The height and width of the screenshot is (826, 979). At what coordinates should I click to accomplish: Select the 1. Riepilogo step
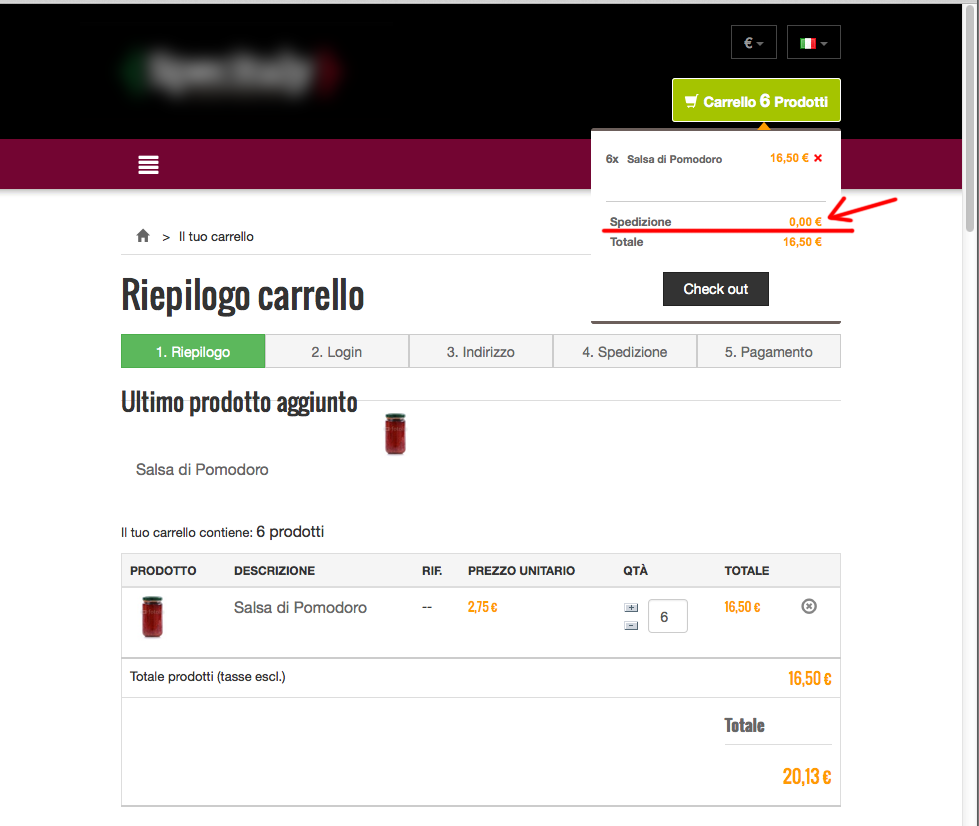pos(193,352)
